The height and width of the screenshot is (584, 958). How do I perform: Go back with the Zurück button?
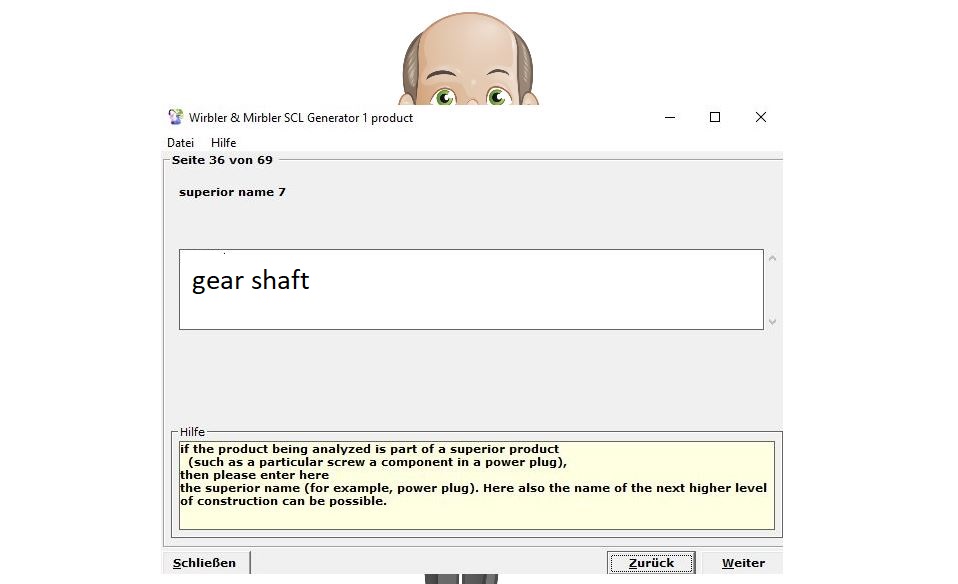point(650,563)
